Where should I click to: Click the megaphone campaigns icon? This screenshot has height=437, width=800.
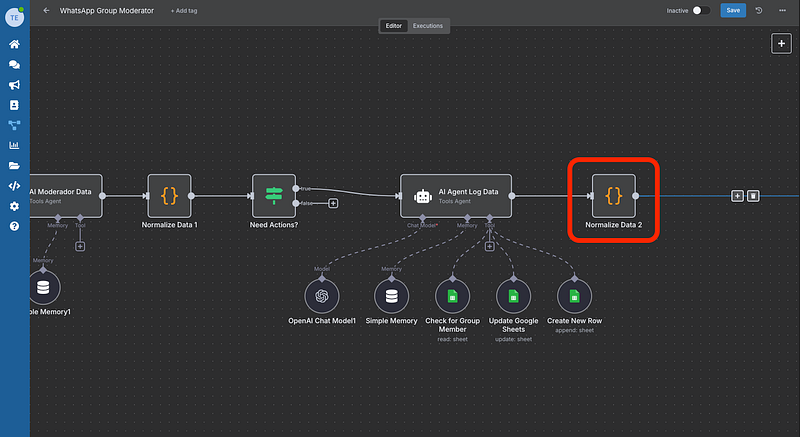pos(14,85)
